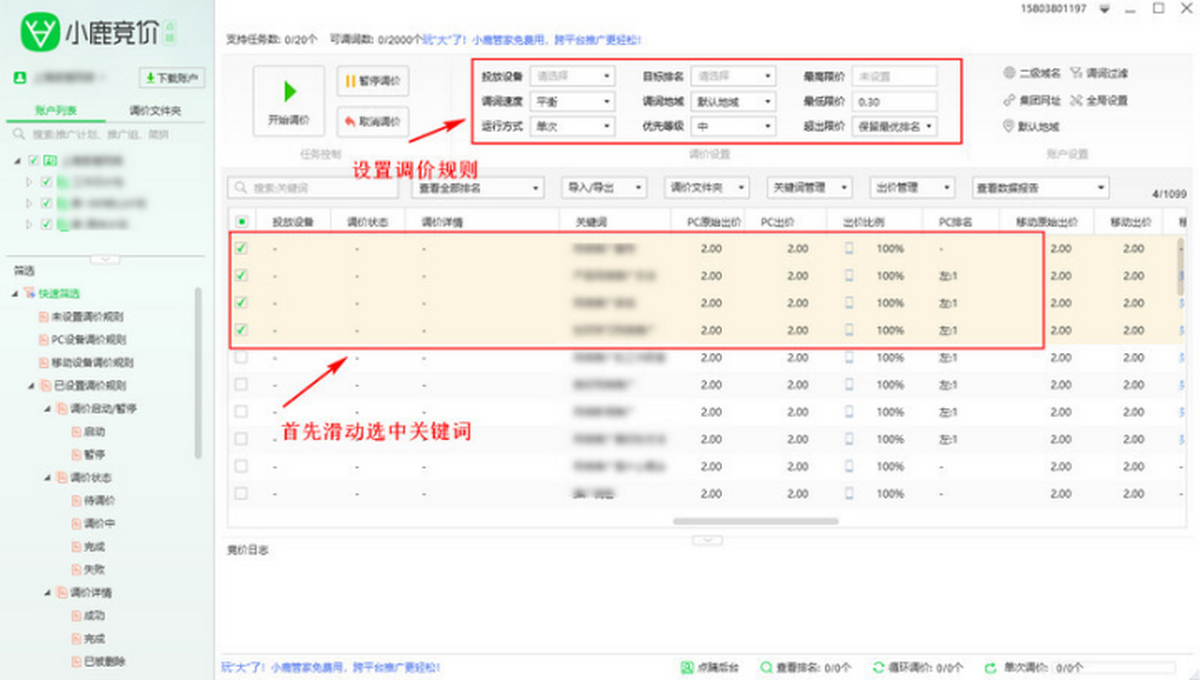Click the 最低限价 field showing 0.30

point(894,101)
